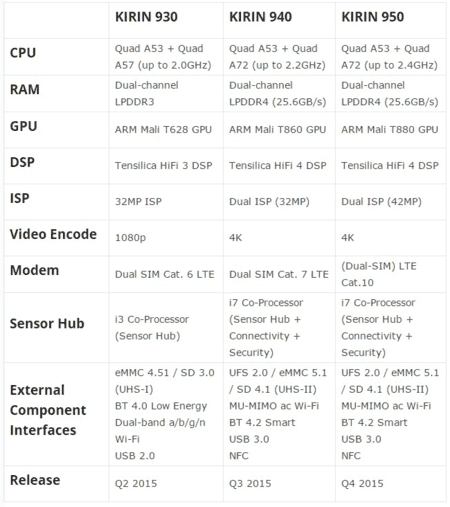Select the ISP row label
The image size is (450, 507).
click(x=19, y=198)
